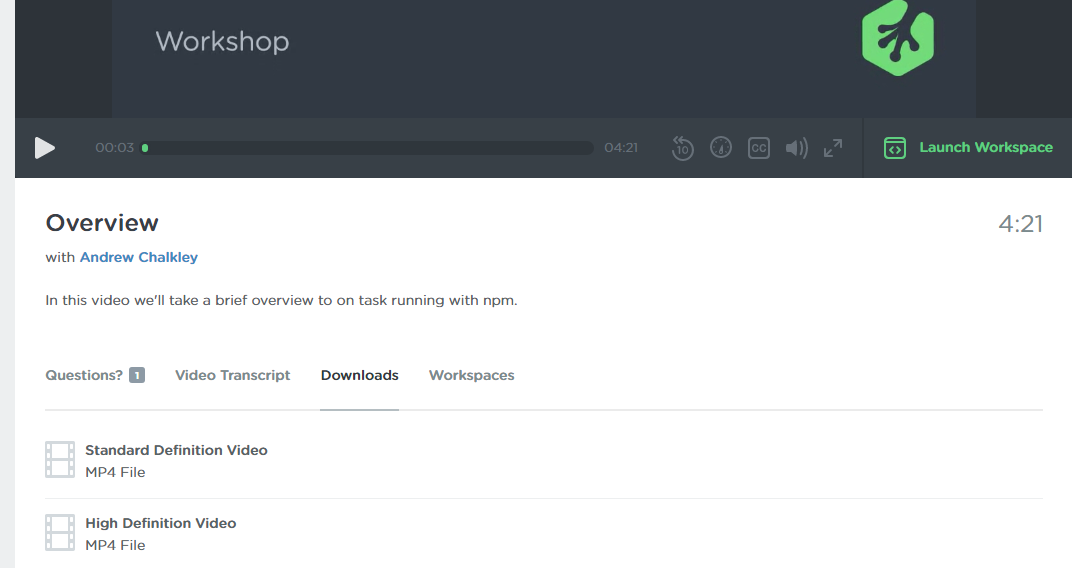Enter fullscreen video mode
1072x568 pixels.
point(832,148)
